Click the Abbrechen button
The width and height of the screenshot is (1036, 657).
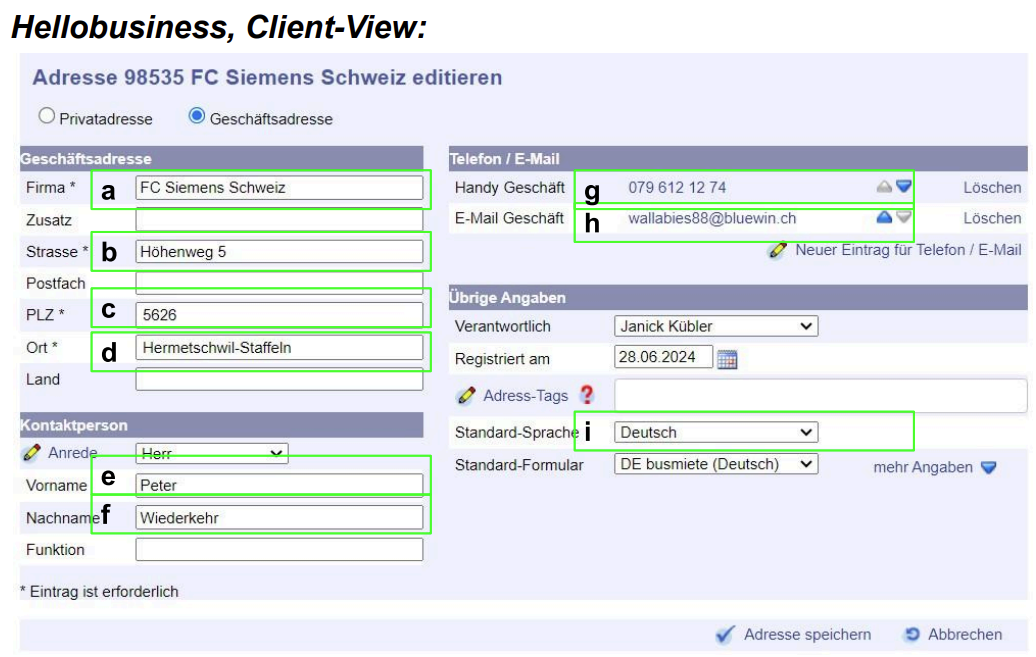click(965, 635)
